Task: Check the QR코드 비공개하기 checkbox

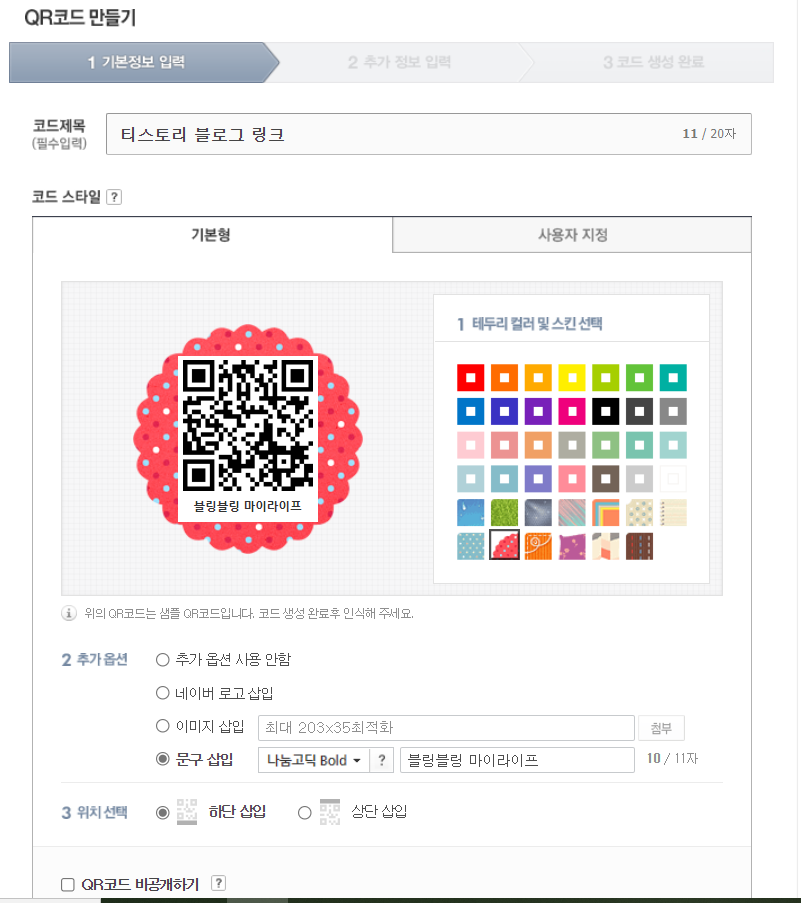Action: pos(68,884)
